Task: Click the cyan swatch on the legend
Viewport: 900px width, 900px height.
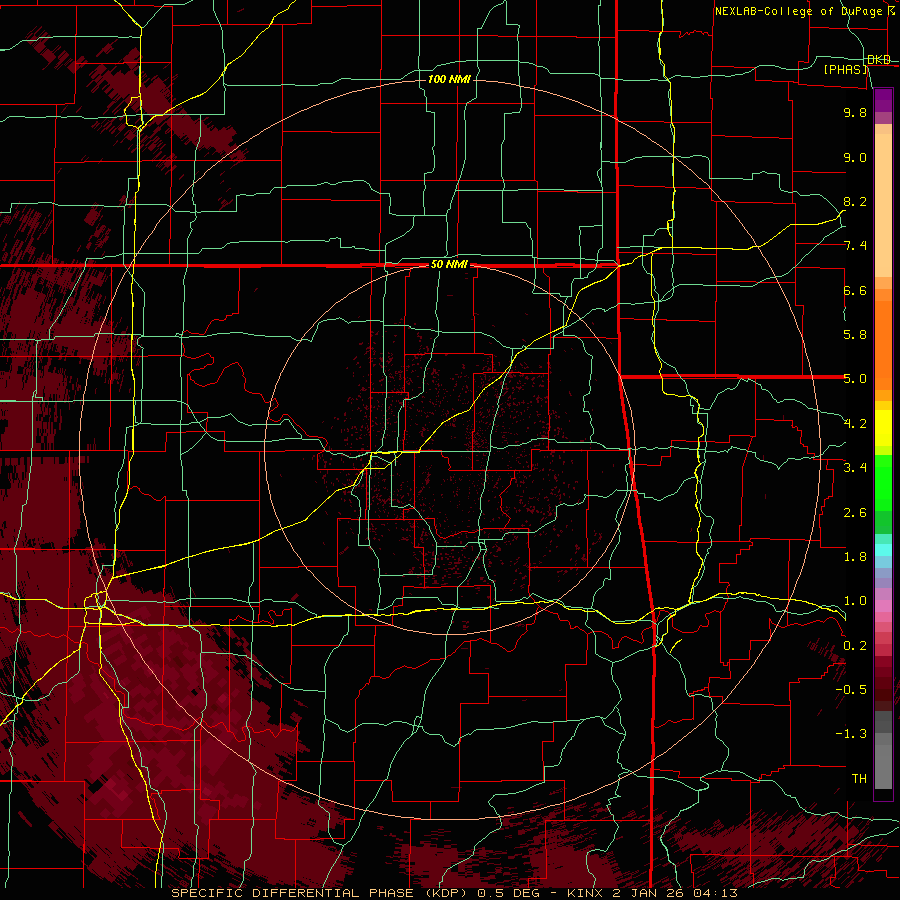Action: coord(883,550)
